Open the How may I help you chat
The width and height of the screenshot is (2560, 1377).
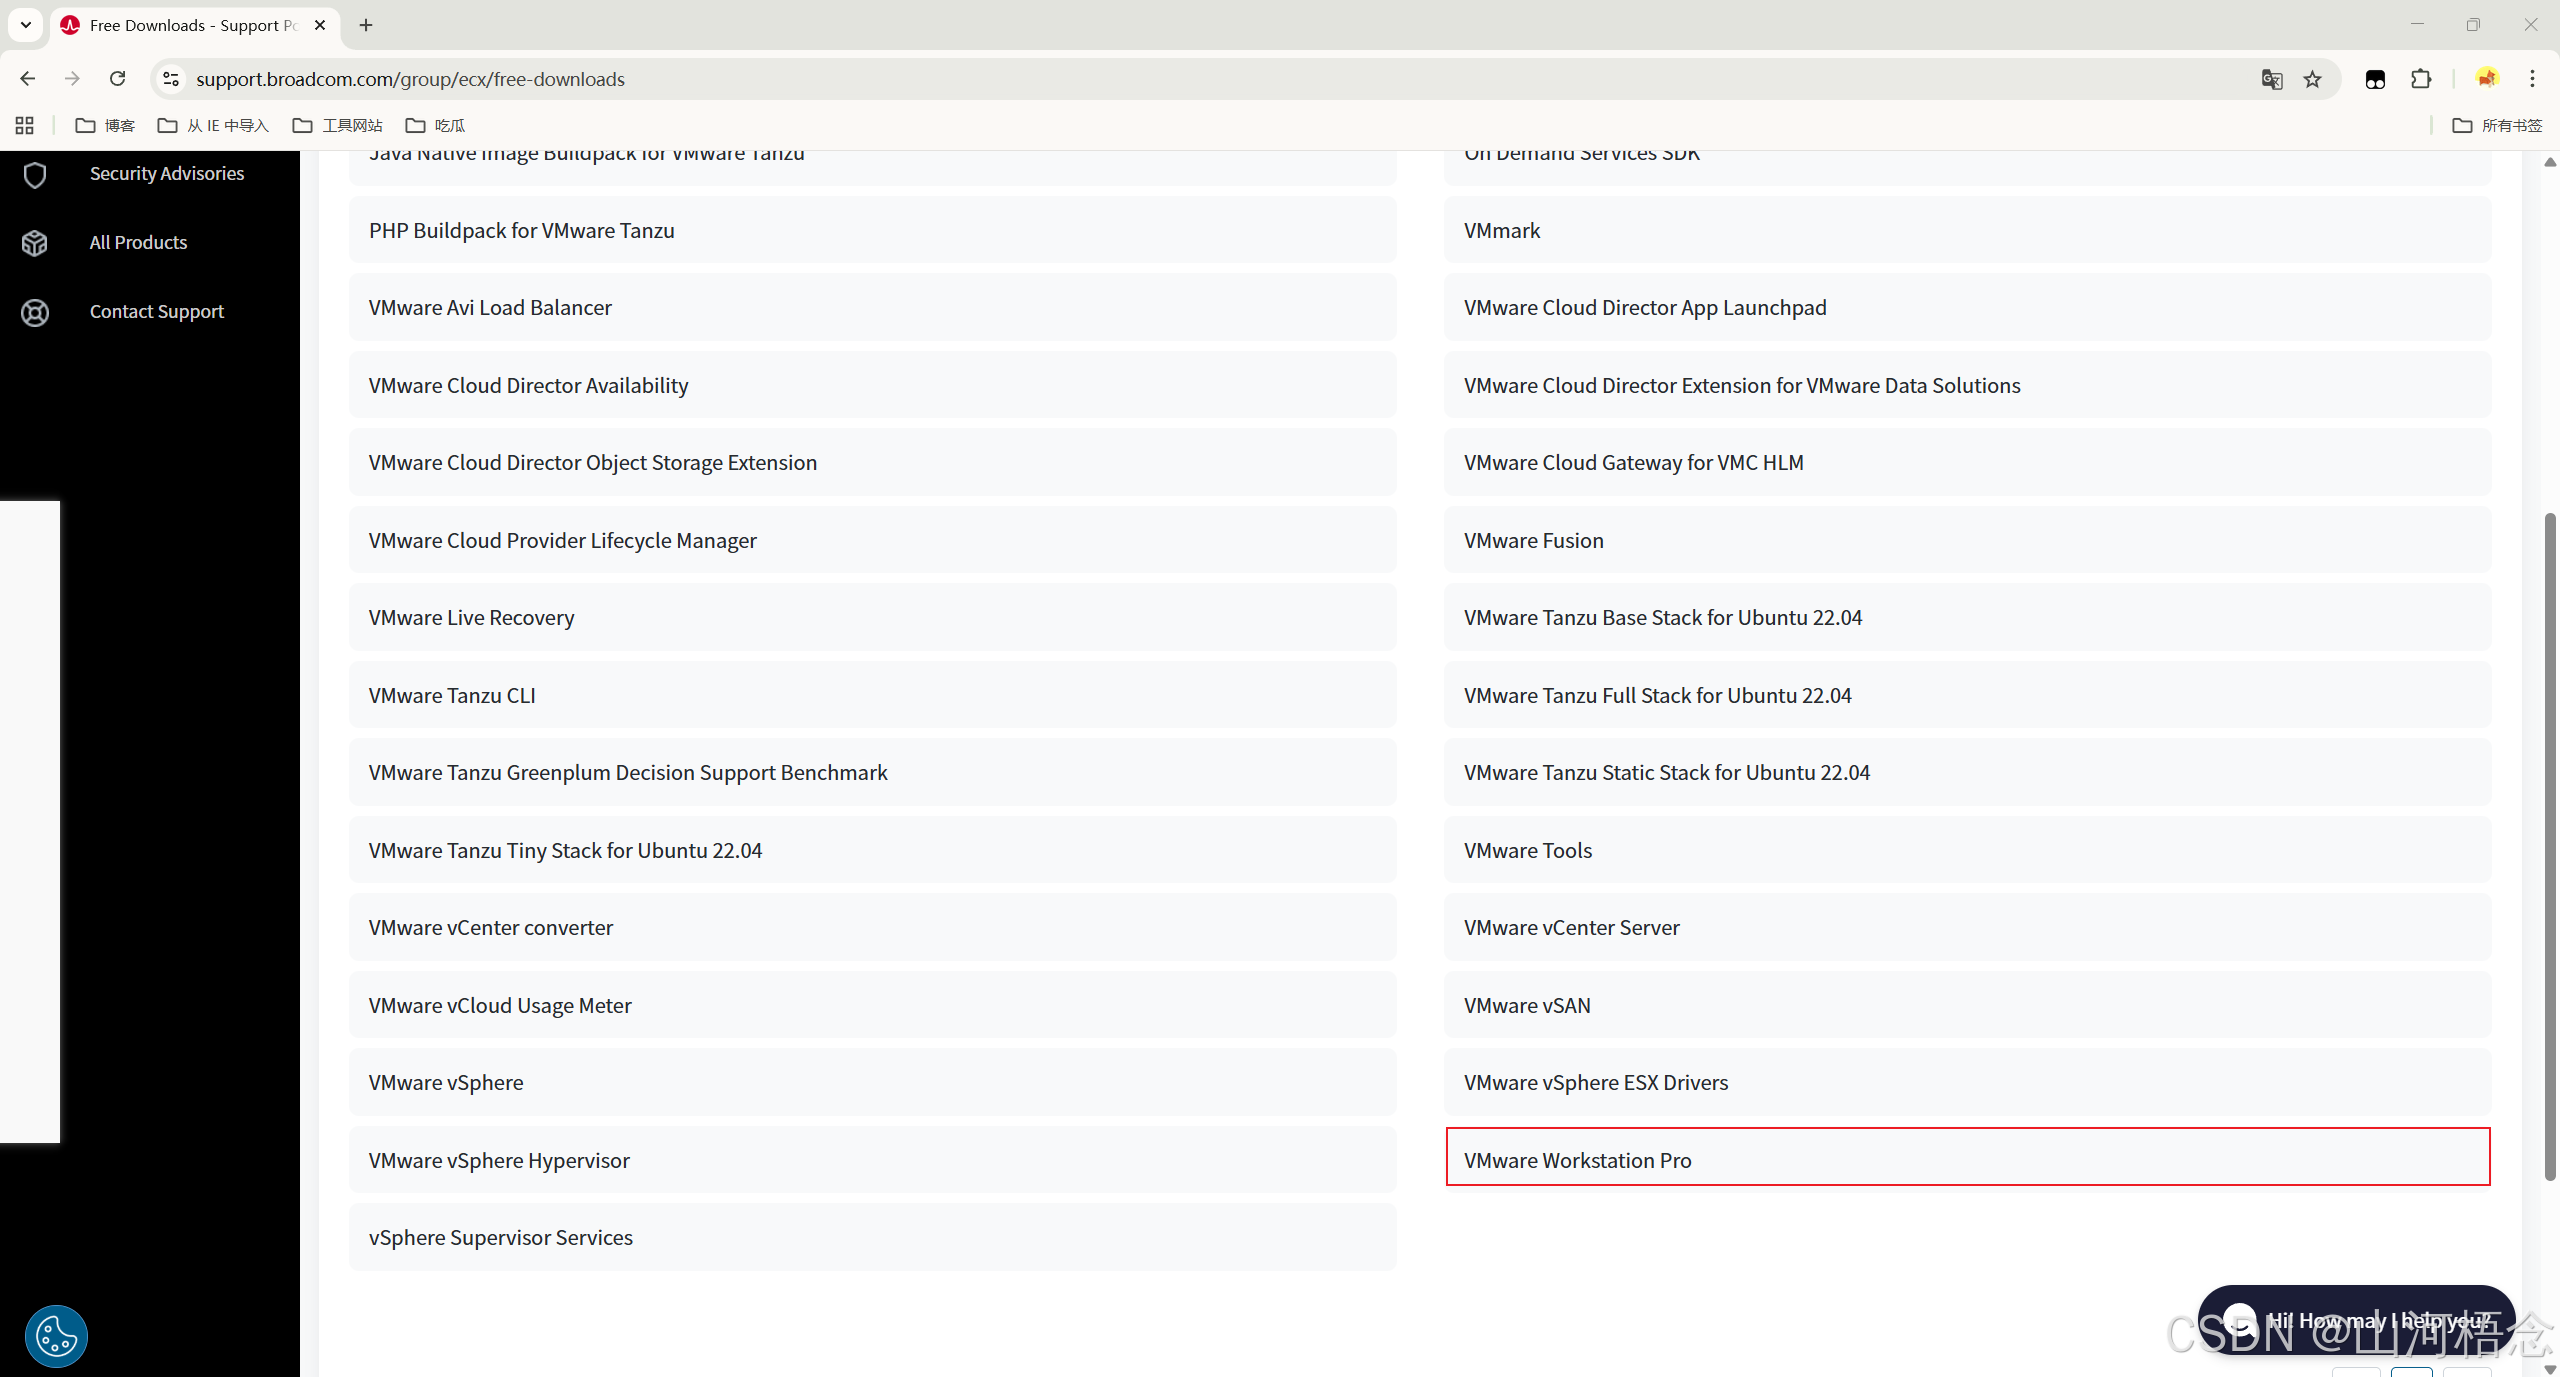[2355, 1320]
